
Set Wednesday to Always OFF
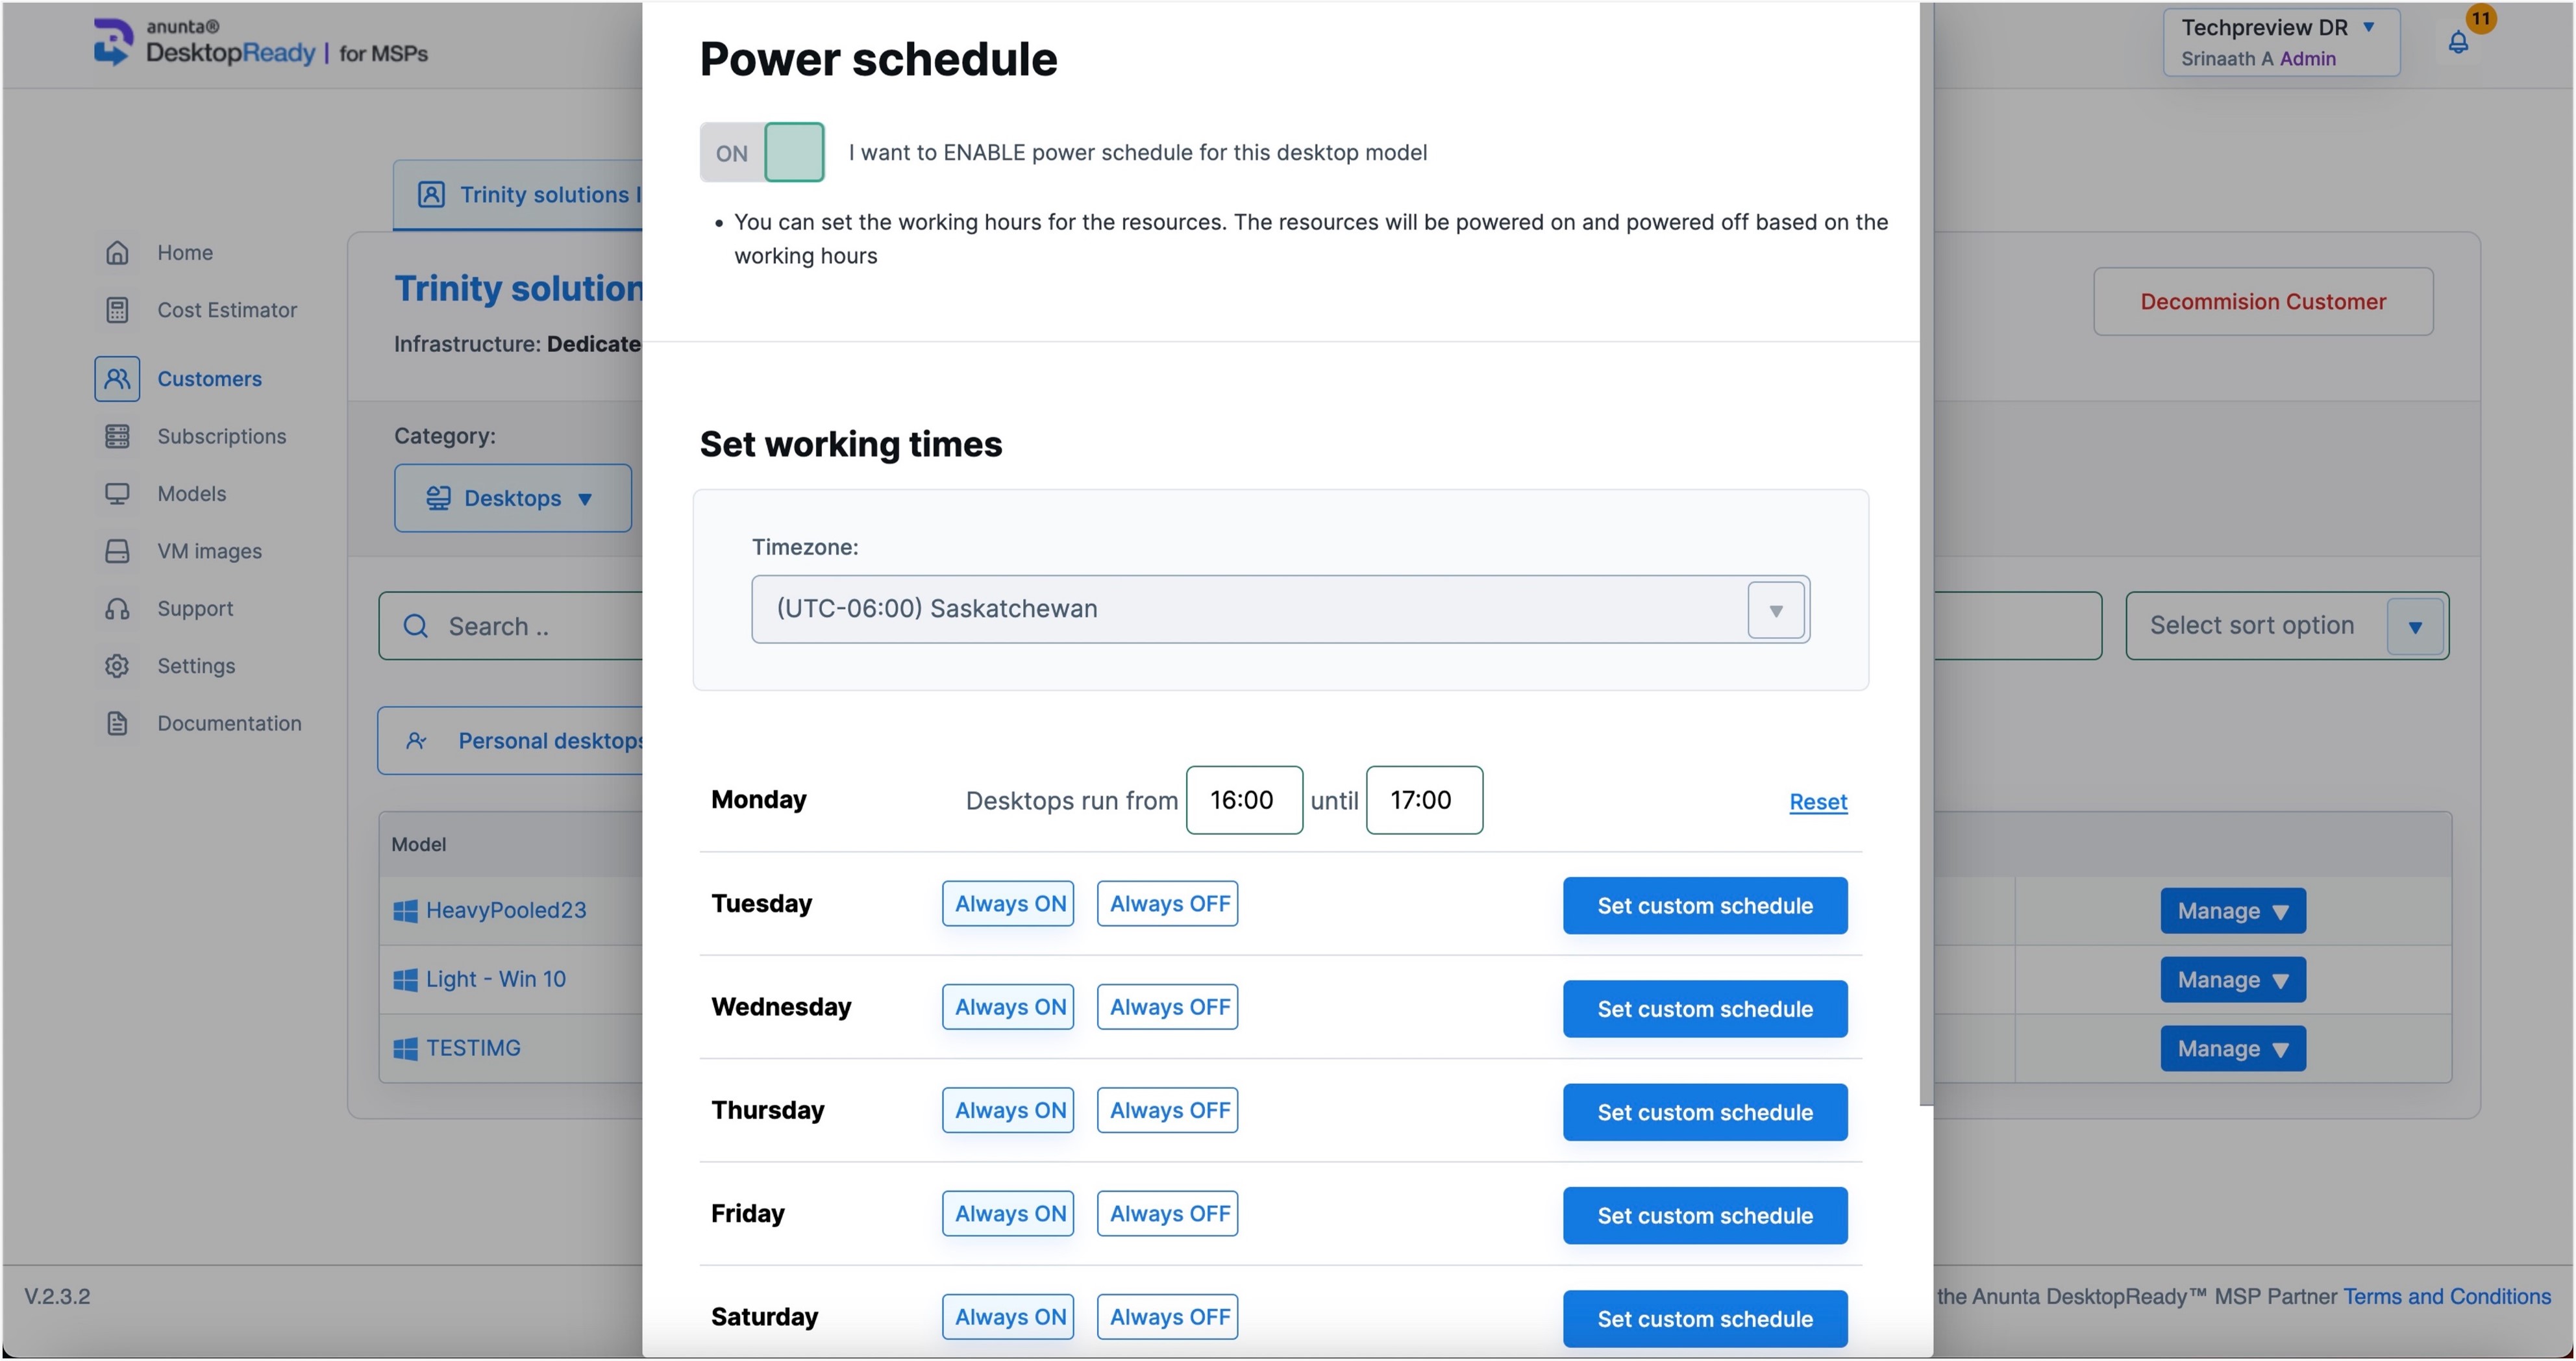(x=1168, y=1007)
